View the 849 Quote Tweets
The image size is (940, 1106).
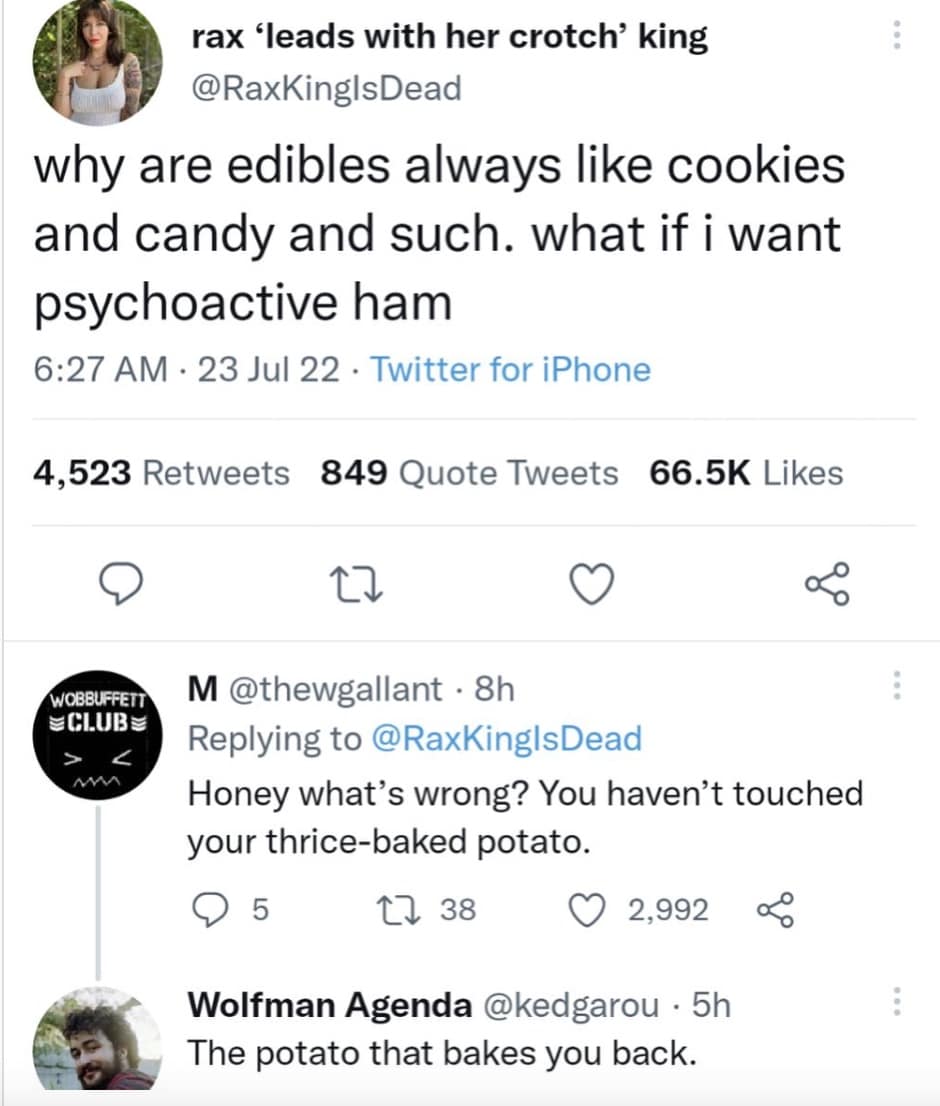click(469, 472)
